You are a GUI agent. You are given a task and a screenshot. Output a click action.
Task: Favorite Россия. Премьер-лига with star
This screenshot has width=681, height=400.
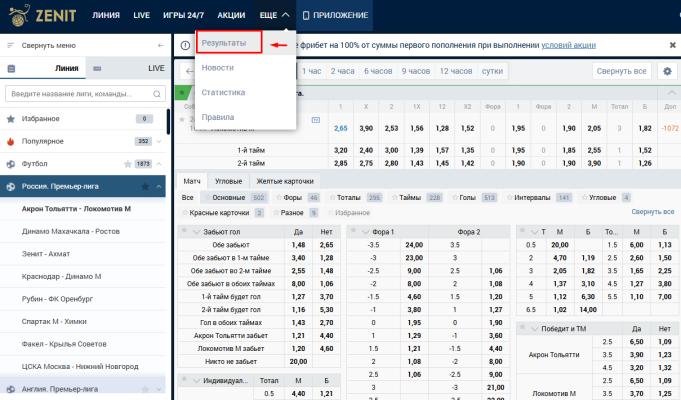pyautogui.click(x=145, y=186)
